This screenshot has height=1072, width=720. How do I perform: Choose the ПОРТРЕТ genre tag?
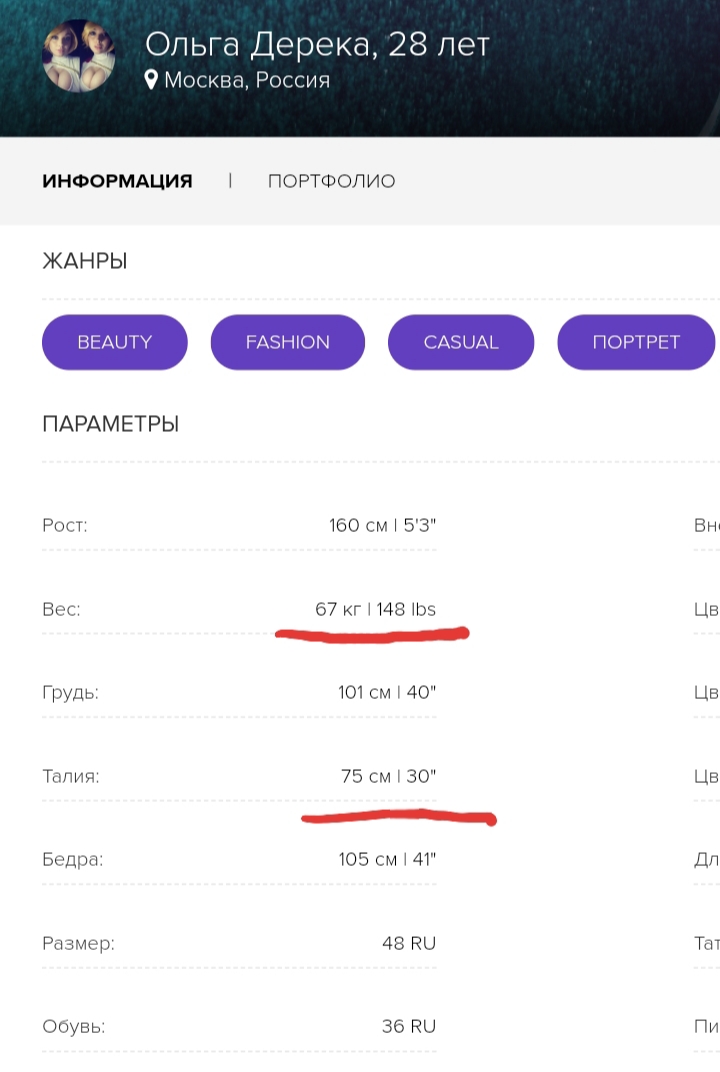coord(635,342)
